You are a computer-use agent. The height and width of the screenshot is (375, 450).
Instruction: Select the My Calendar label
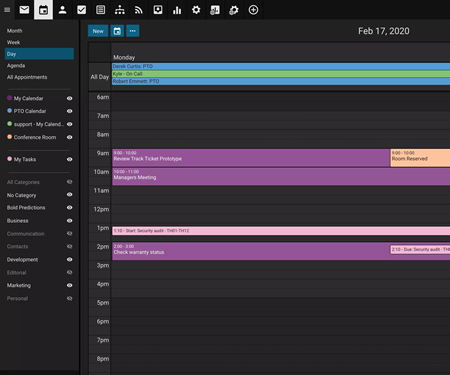(28, 98)
